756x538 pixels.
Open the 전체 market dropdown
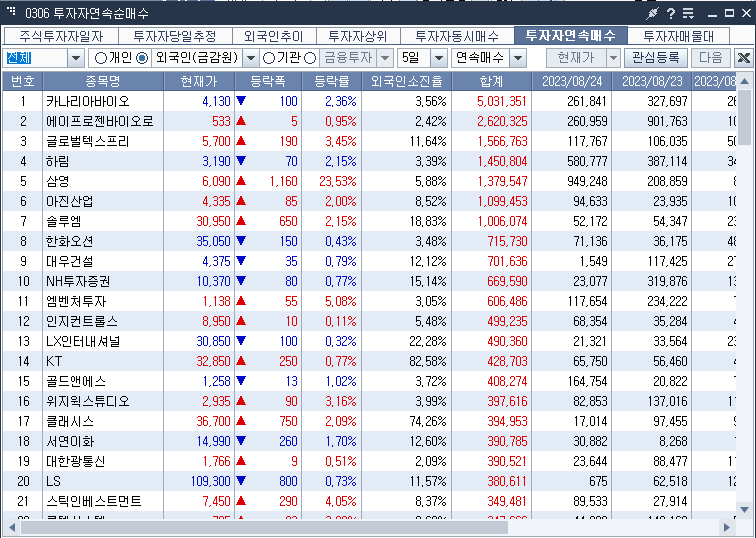76,58
